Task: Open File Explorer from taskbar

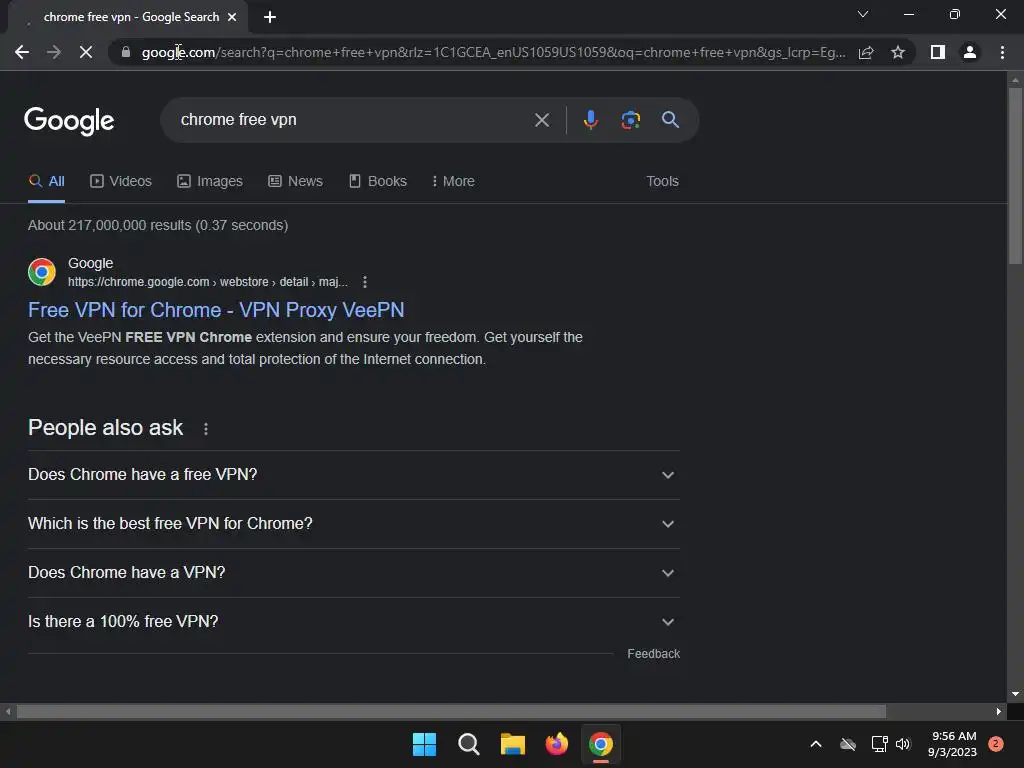Action: (x=513, y=744)
